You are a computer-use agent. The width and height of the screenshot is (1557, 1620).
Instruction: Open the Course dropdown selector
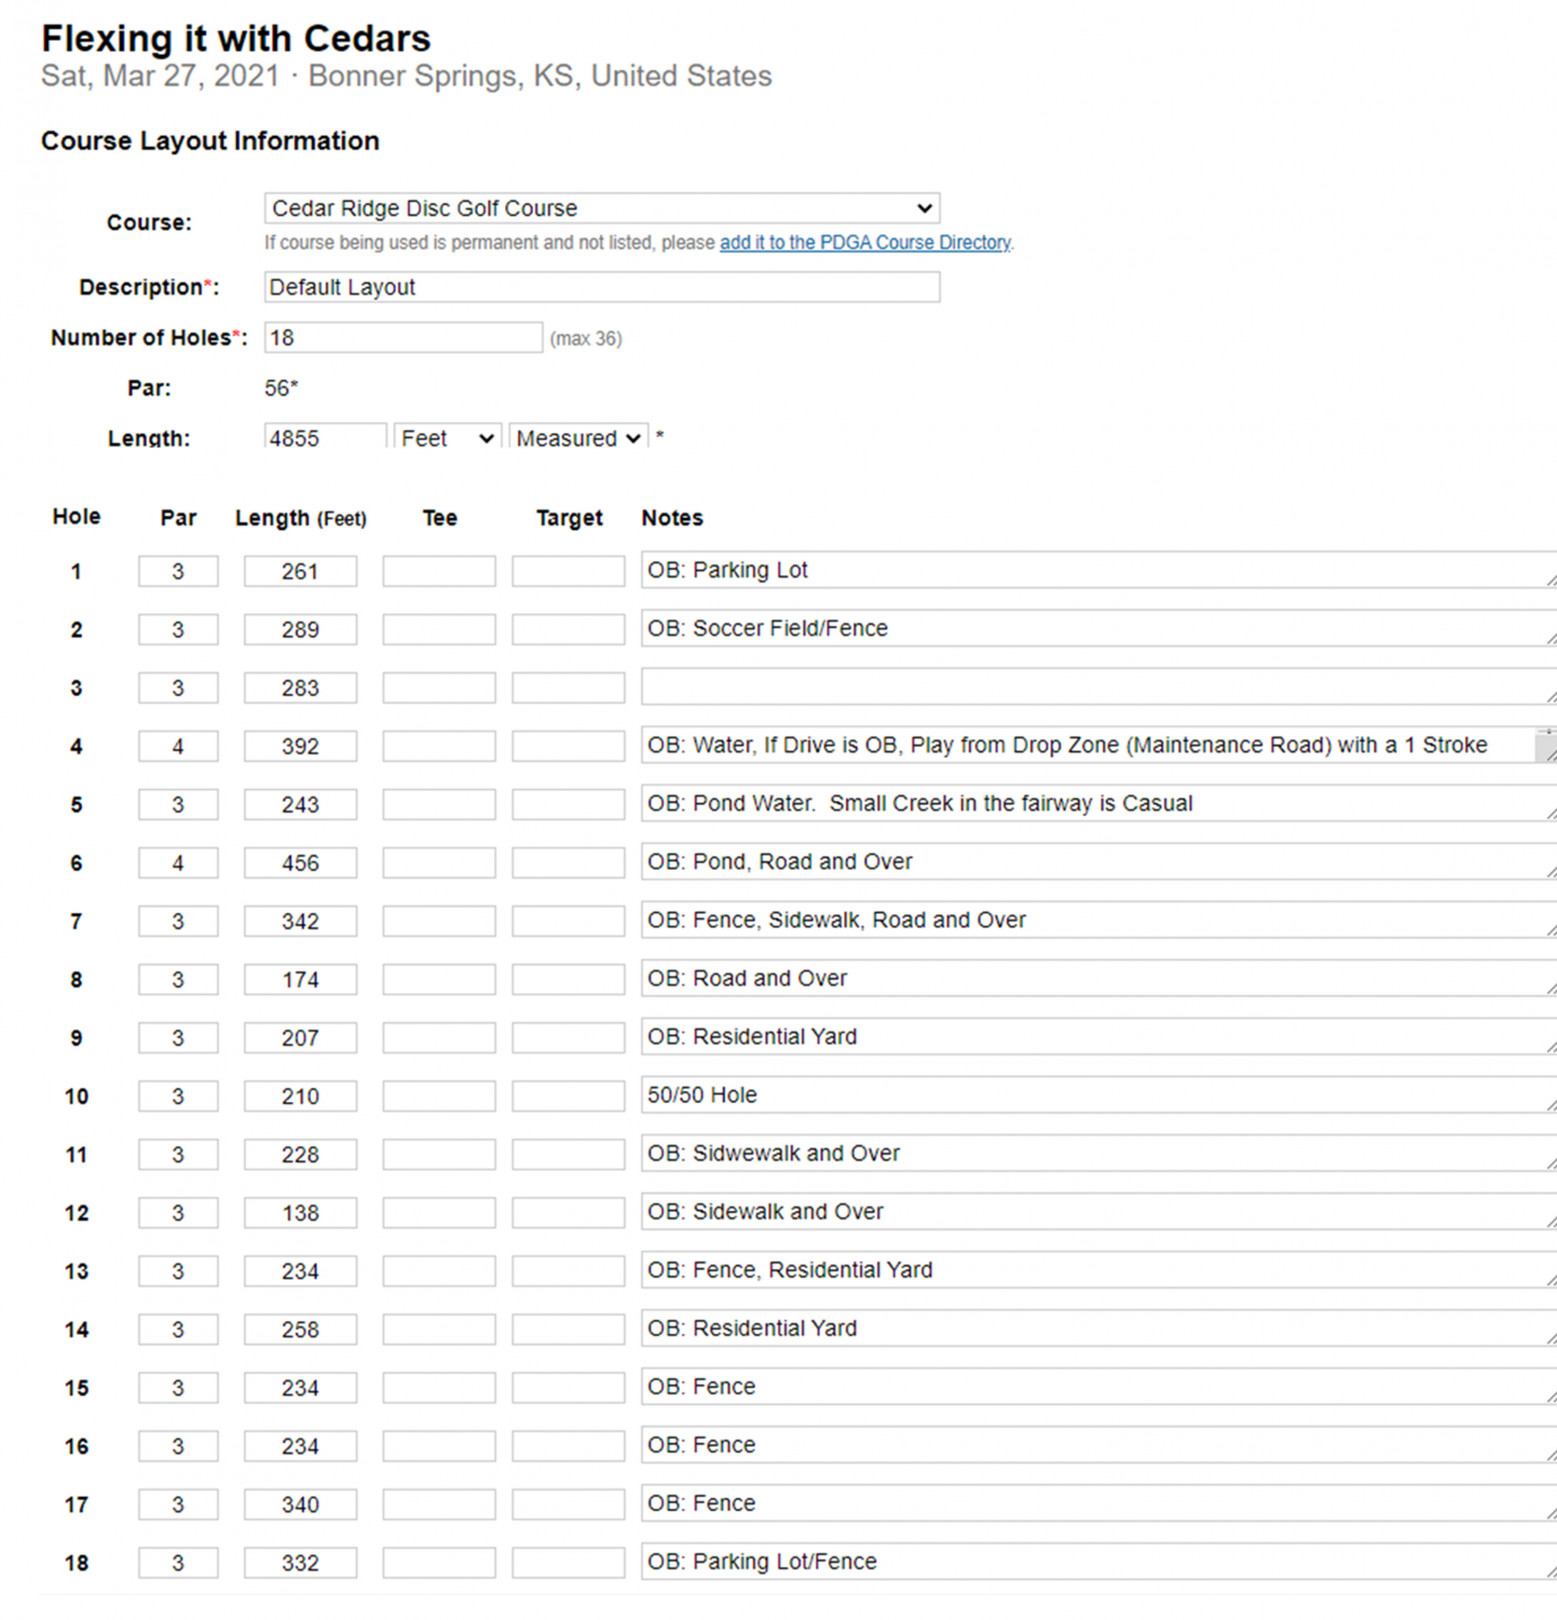(602, 208)
